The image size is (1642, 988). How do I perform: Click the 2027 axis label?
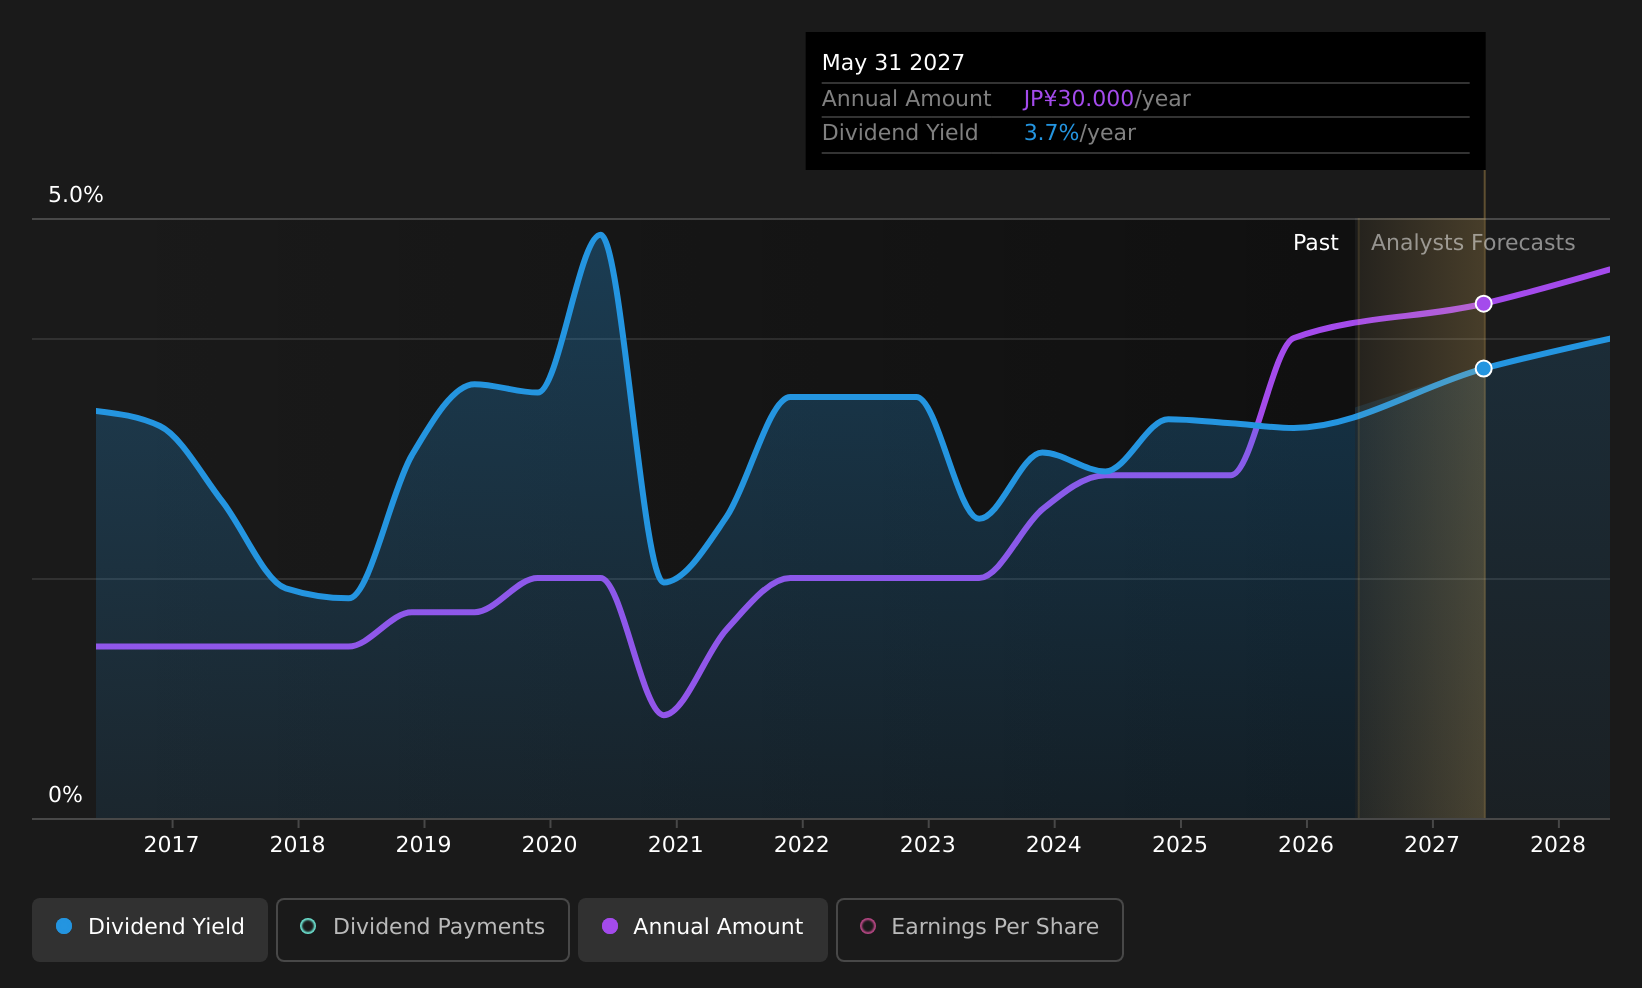click(x=1432, y=845)
